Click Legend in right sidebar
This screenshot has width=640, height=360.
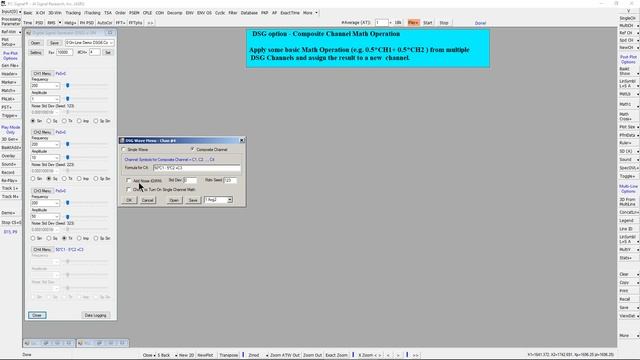627,220
